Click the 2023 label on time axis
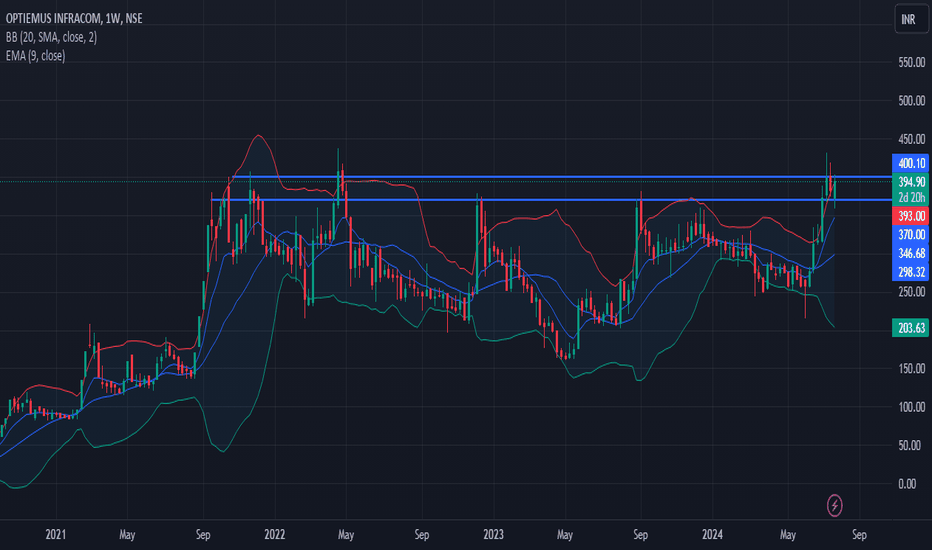Screen dimensions: 932x550 [x=493, y=534]
